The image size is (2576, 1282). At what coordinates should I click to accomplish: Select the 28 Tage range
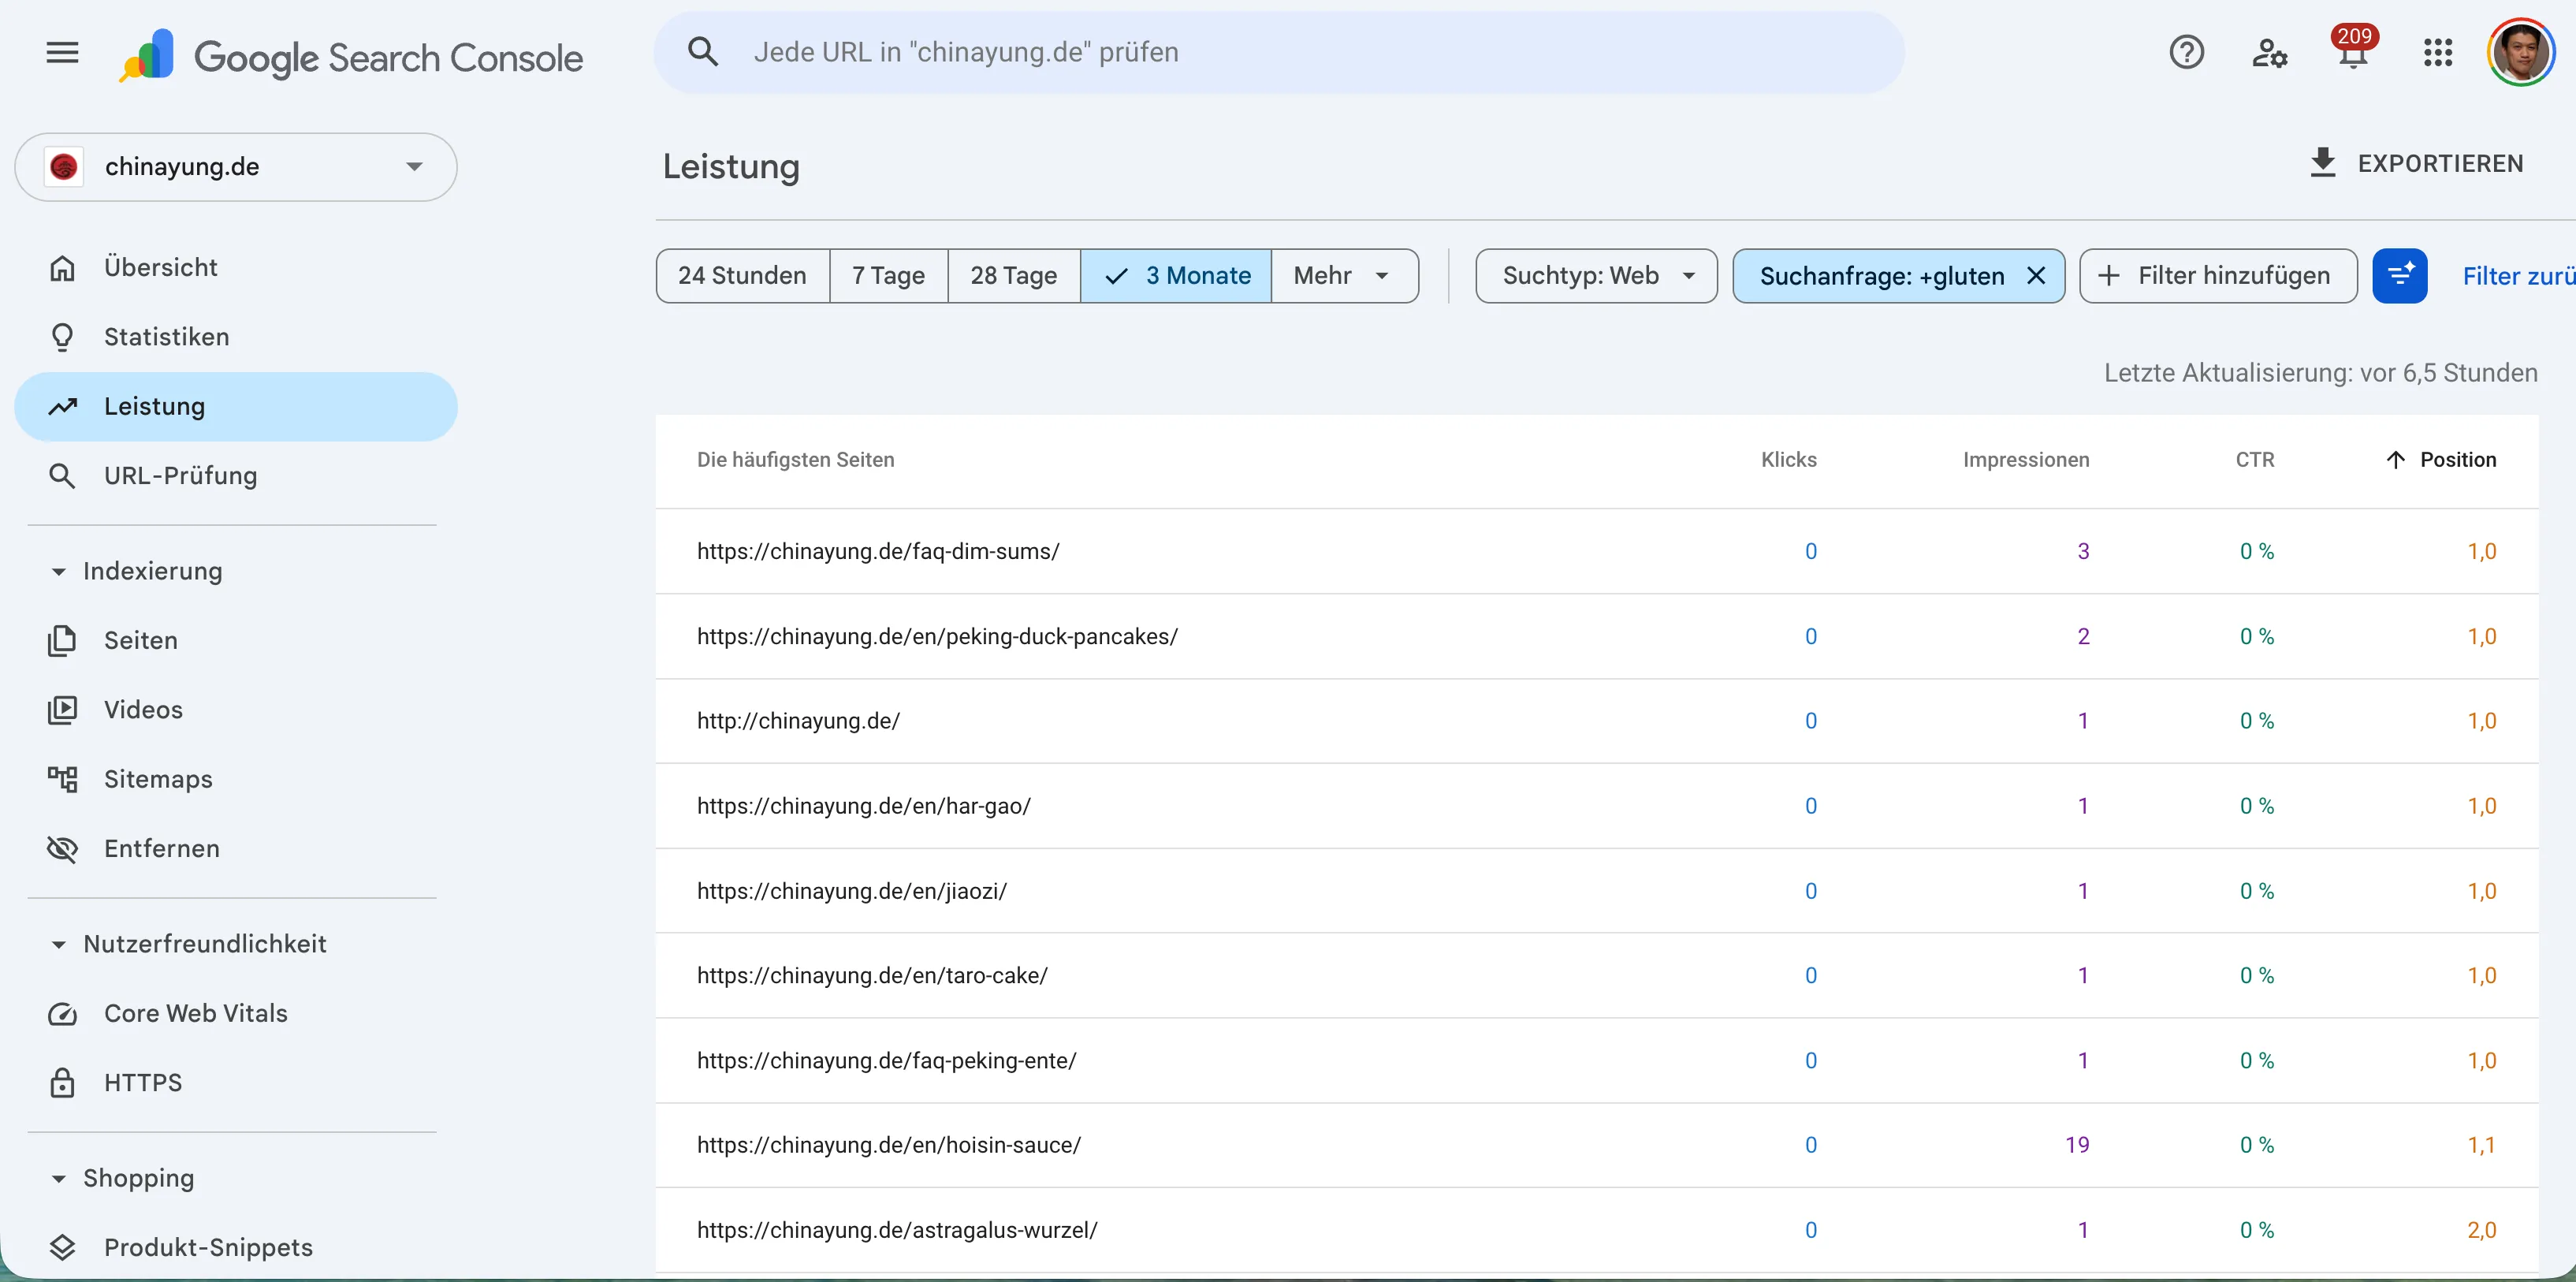tap(1013, 276)
